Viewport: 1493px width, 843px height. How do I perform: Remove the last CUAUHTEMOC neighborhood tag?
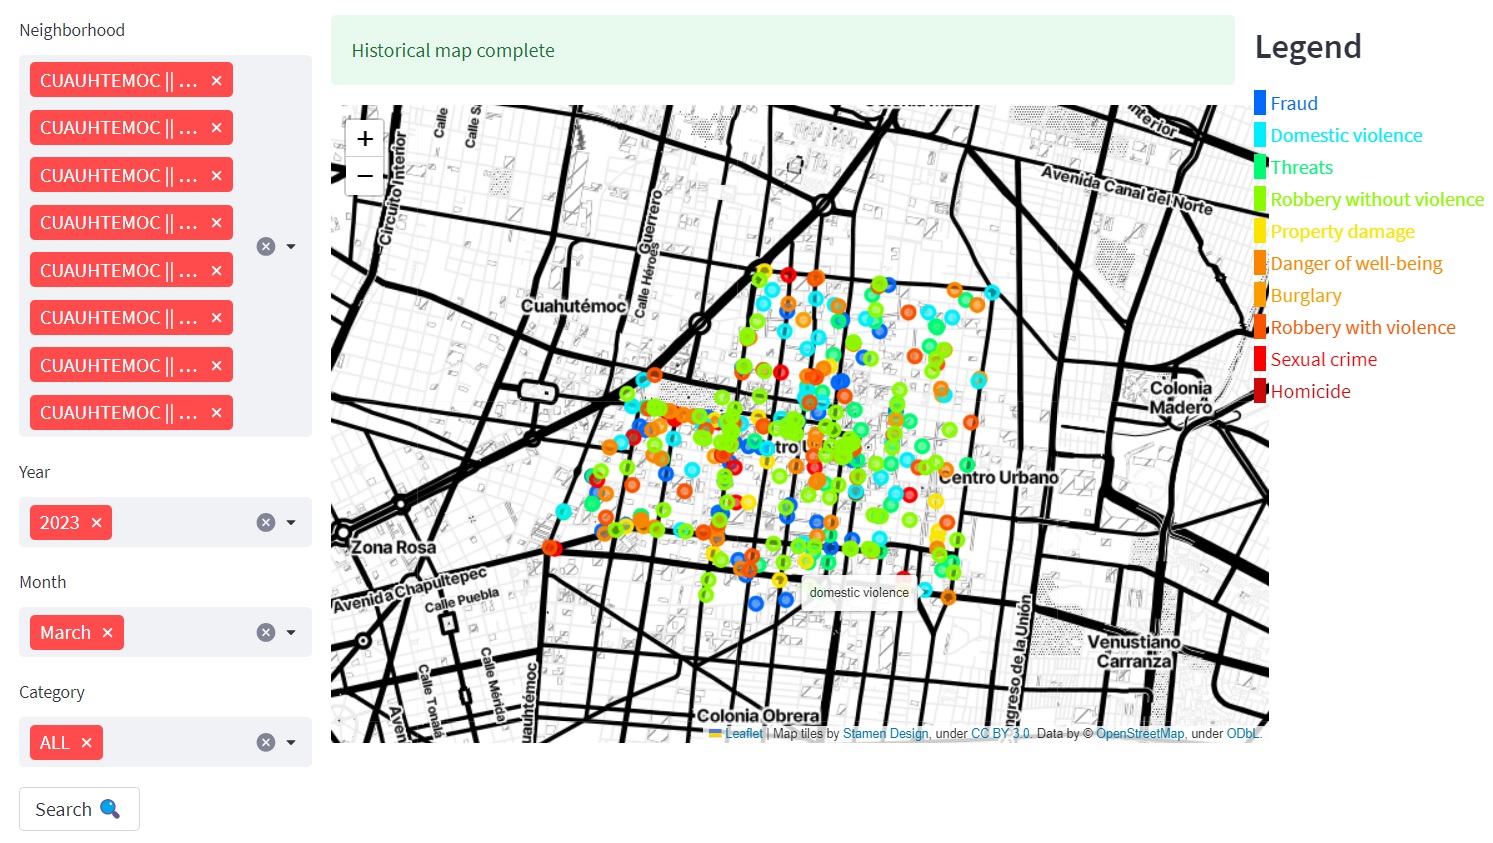pos(216,413)
